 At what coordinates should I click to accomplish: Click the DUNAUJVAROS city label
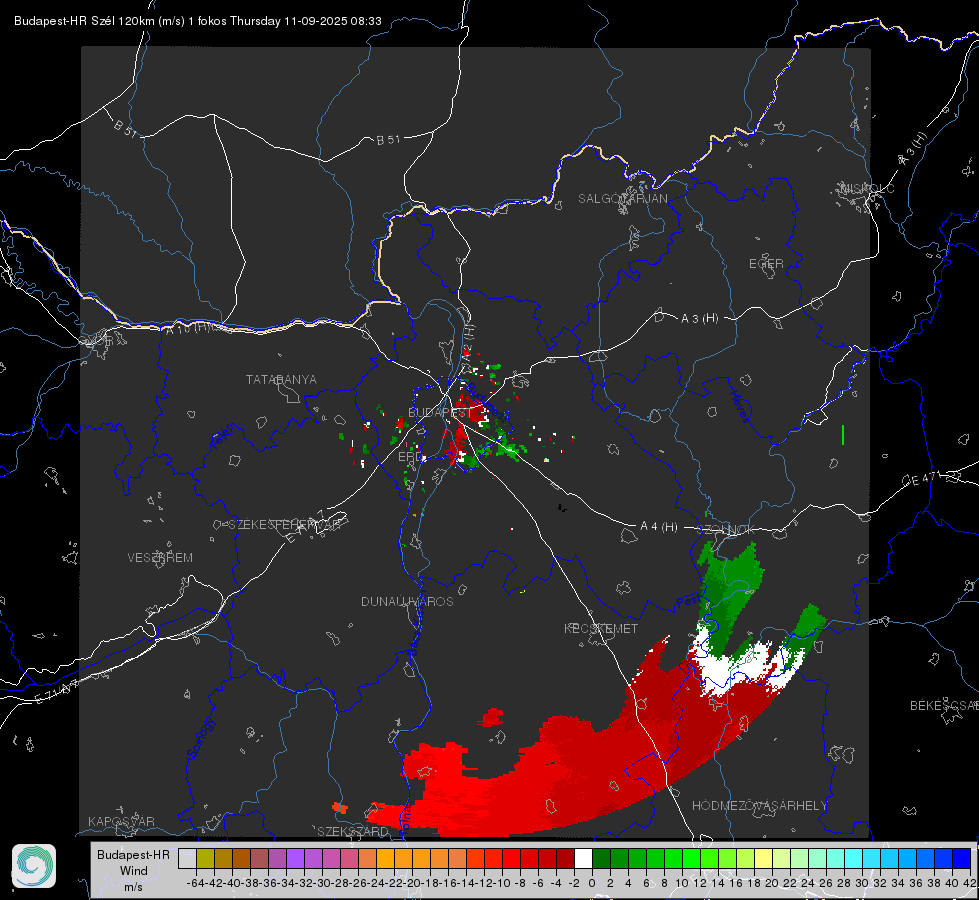tap(407, 601)
